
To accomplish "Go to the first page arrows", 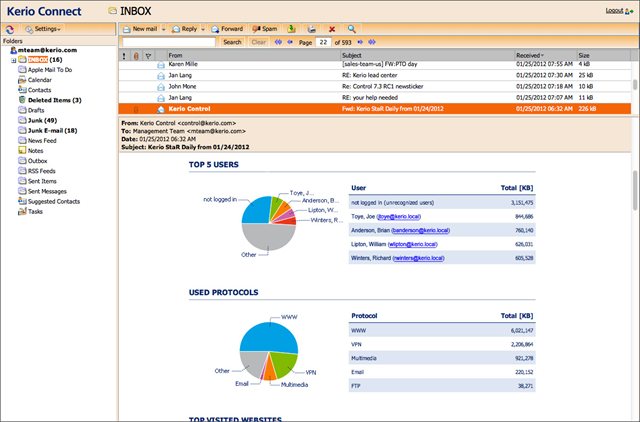I will (278, 42).
